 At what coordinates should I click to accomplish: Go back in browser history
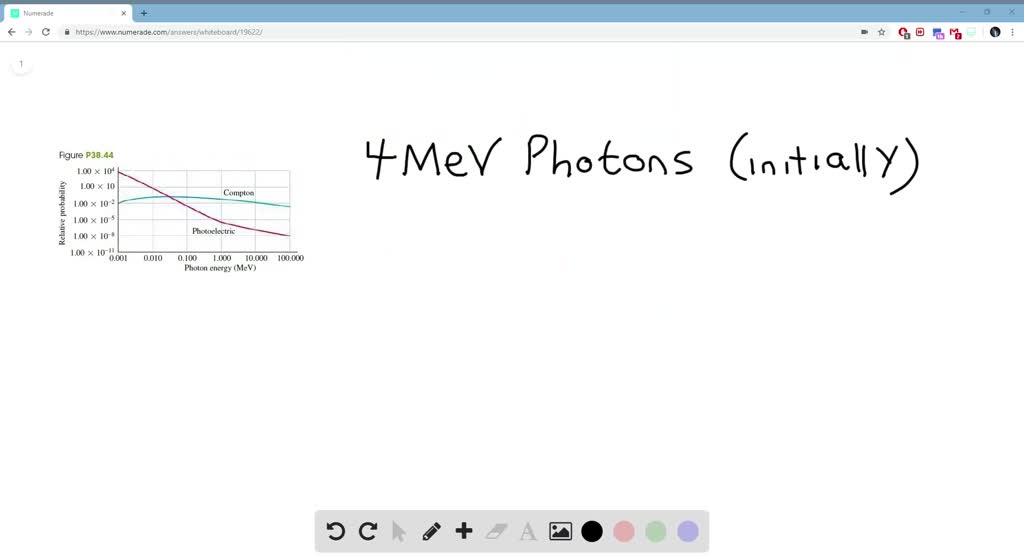coord(12,32)
